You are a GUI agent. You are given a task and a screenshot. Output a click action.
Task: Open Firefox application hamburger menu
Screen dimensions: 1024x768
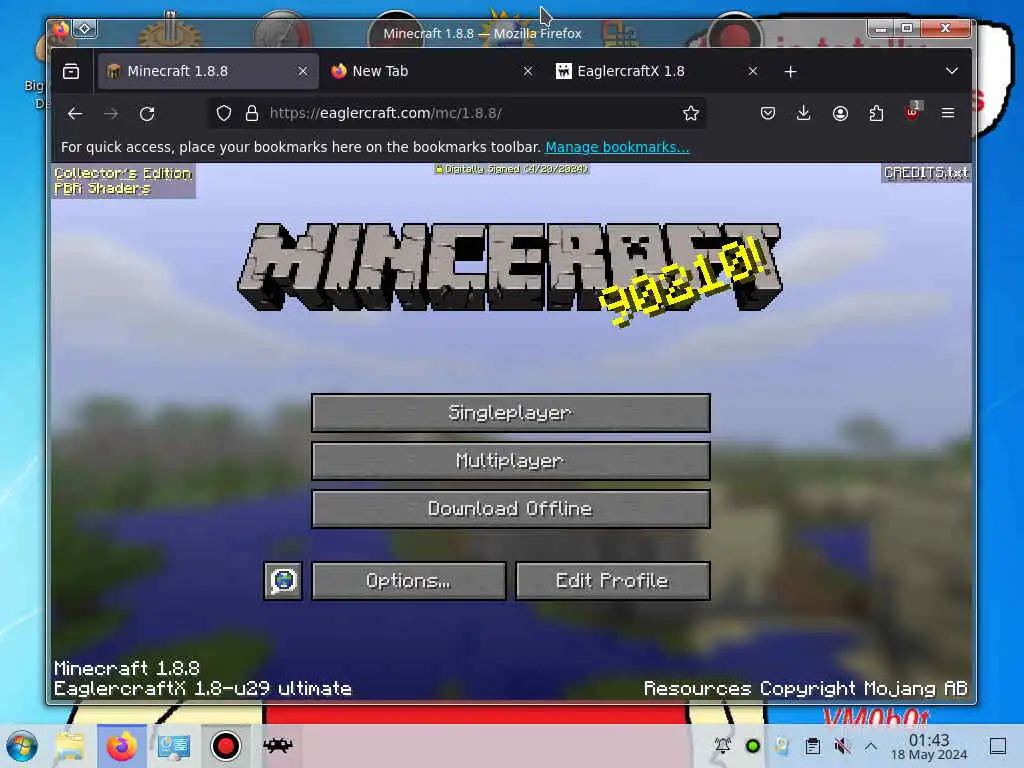point(948,114)
